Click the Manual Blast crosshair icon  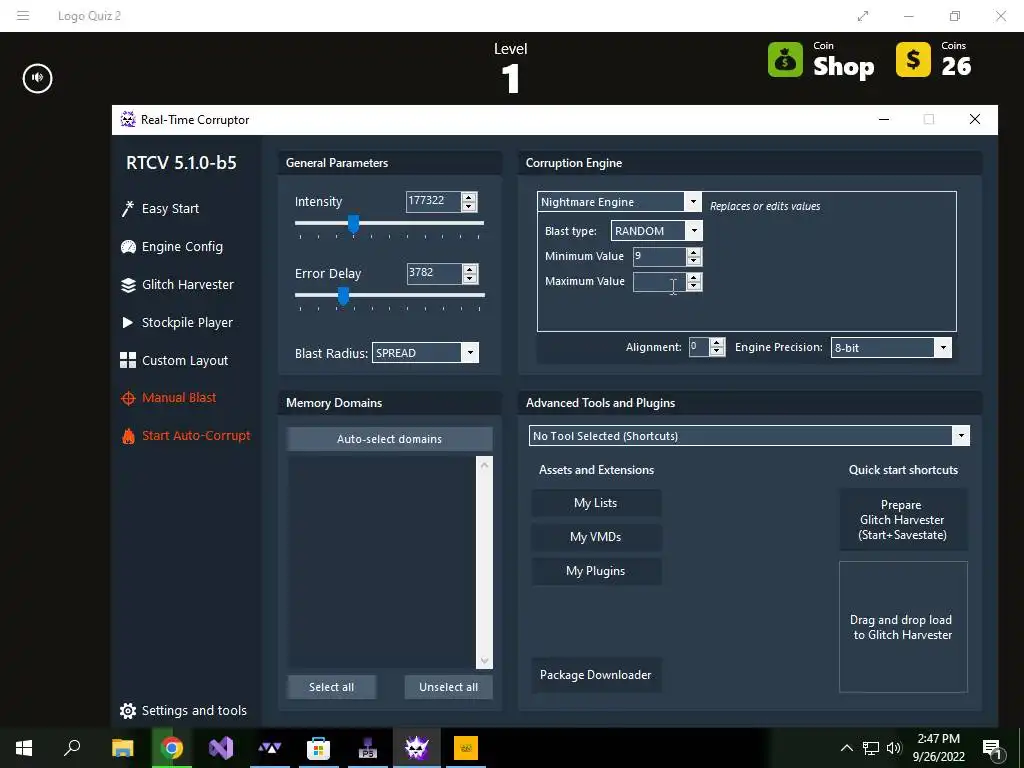128,398
